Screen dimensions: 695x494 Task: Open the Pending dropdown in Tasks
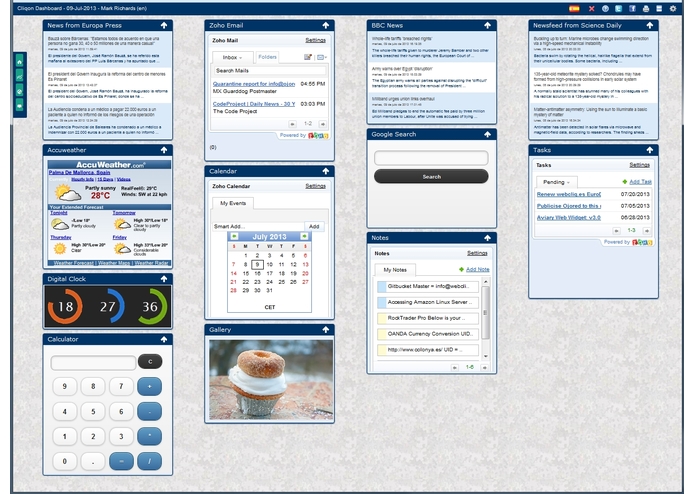[x=556, y=182]
